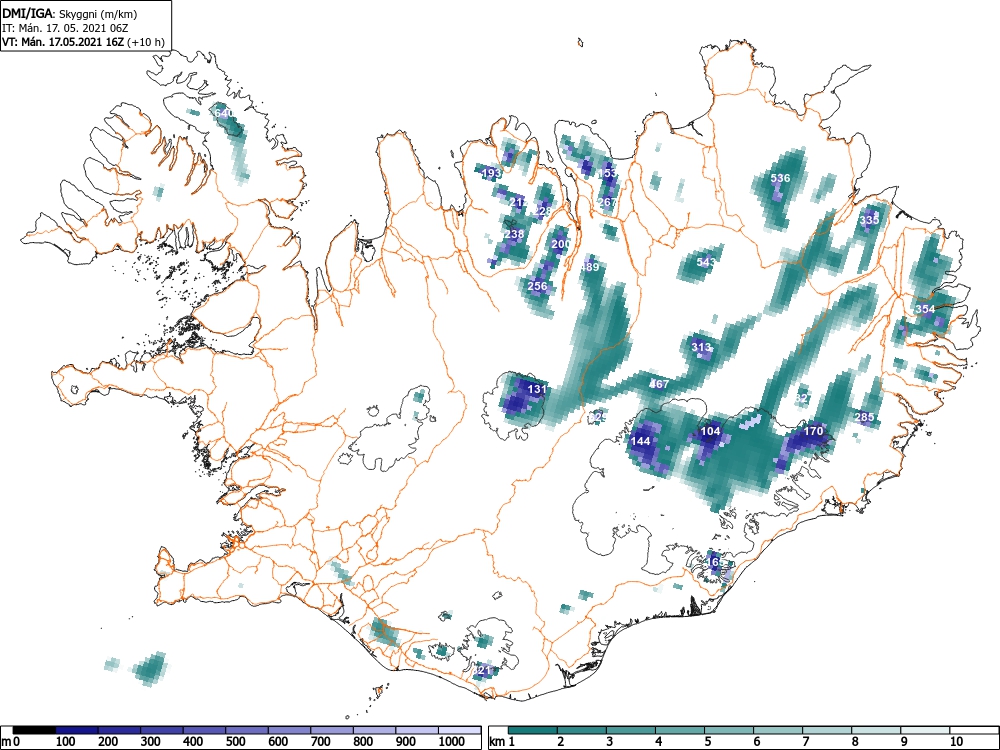Click the 543 visibility value
1000x750 pixels.
tap(706, 261)
